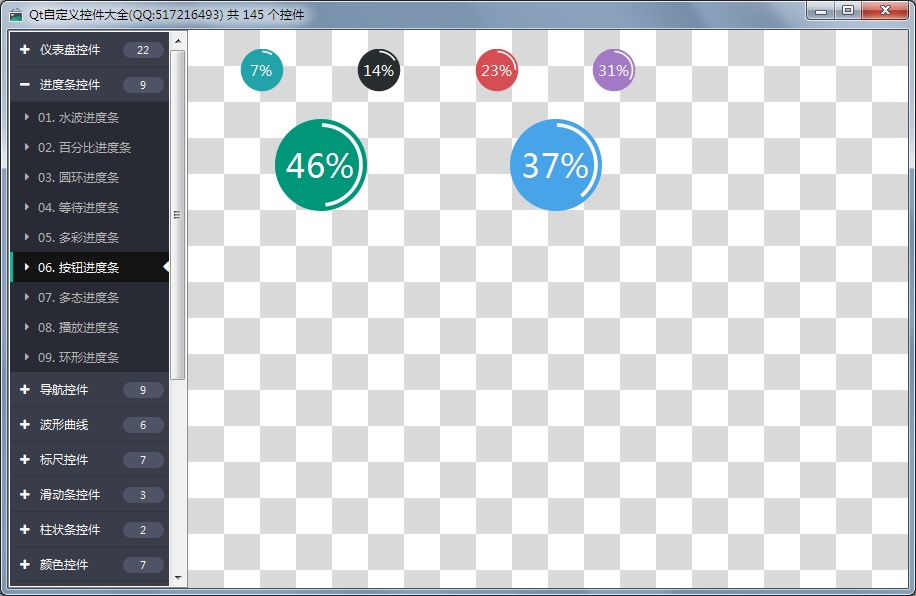
Task: Click the black 14% progress button
Action: click(379, 70)
